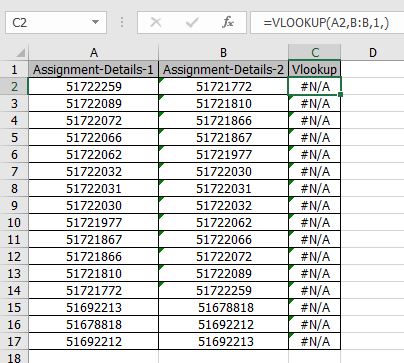404x363 pixels.
Task: Click the Select All corner triangle
Action: tap(21, 53)
